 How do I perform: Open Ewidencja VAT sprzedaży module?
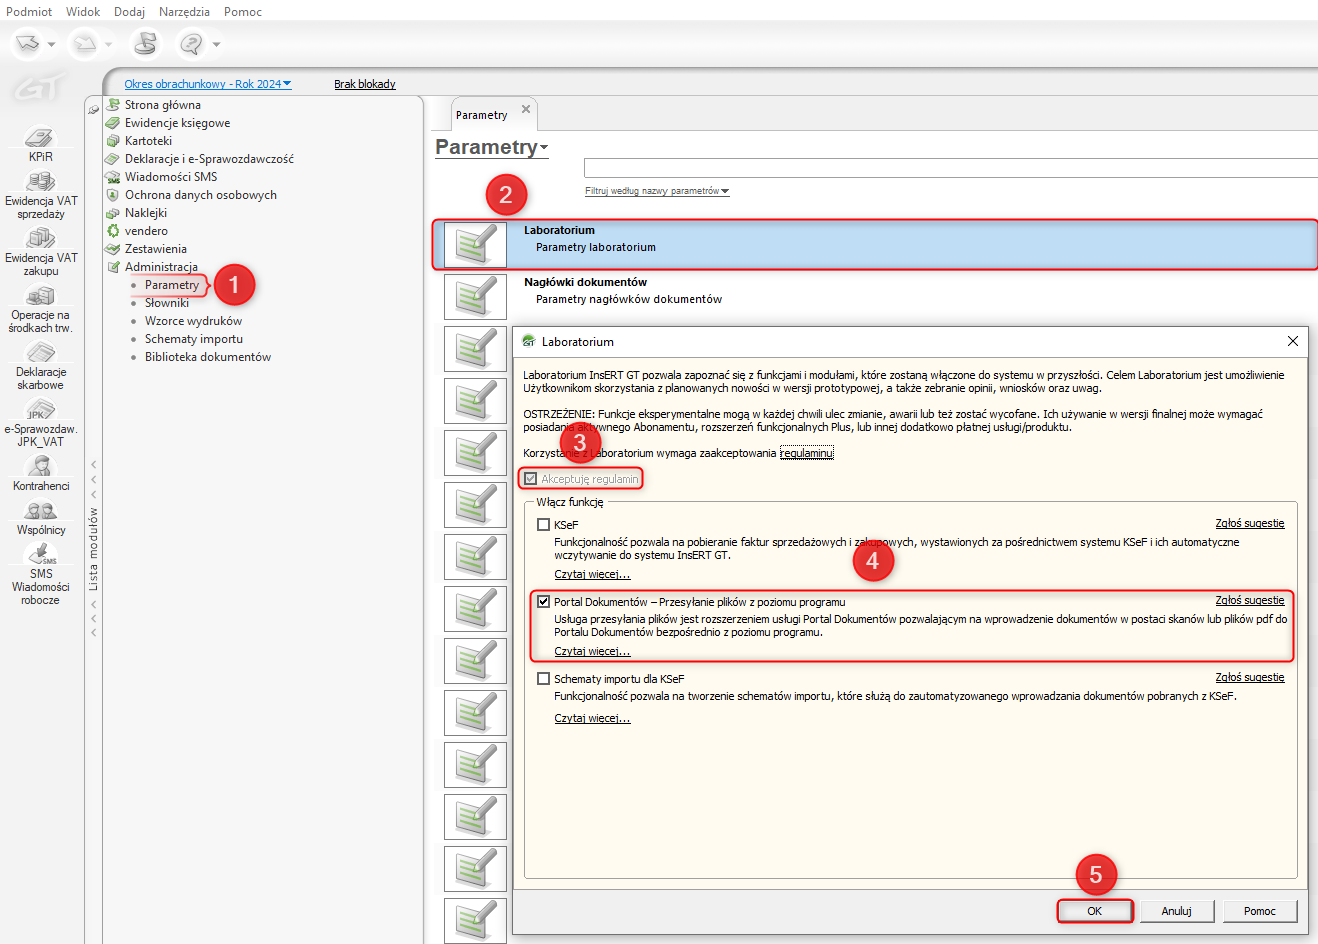coord(41,195)
